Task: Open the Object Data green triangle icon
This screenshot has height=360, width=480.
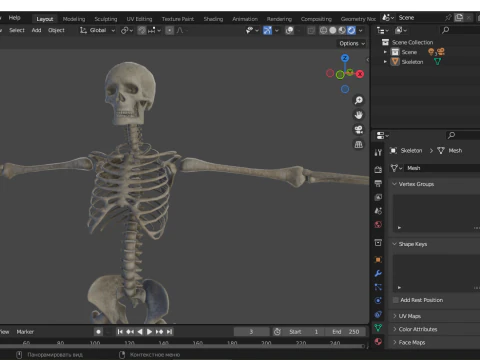Action: click(378, 328)
